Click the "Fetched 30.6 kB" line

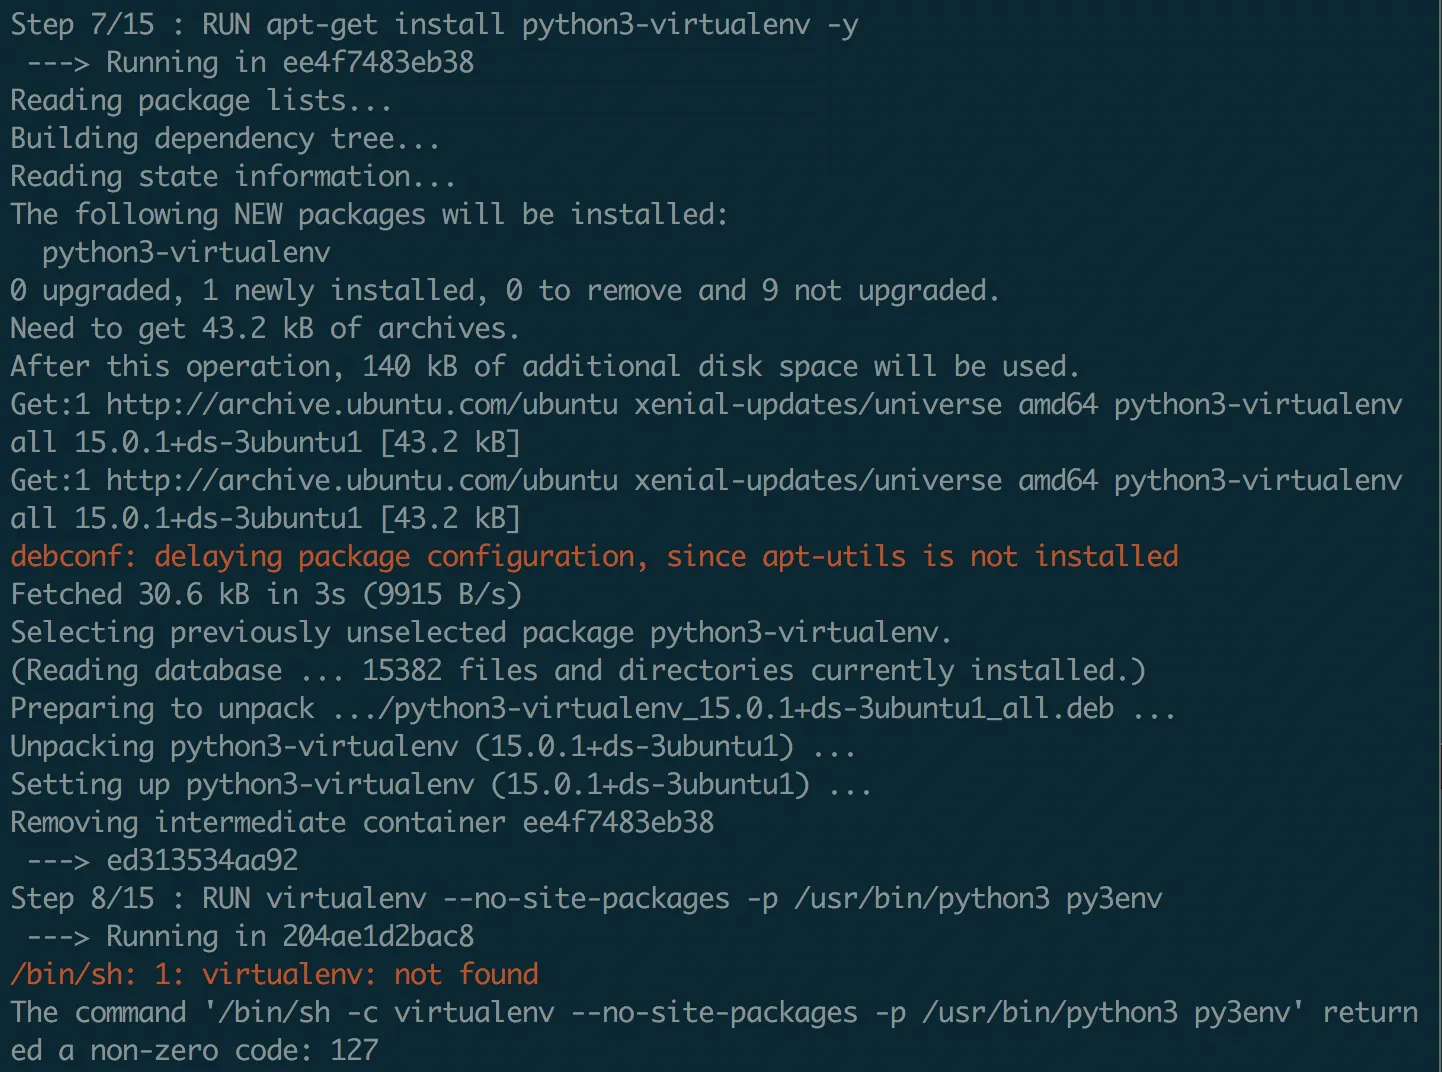point(266,595)
